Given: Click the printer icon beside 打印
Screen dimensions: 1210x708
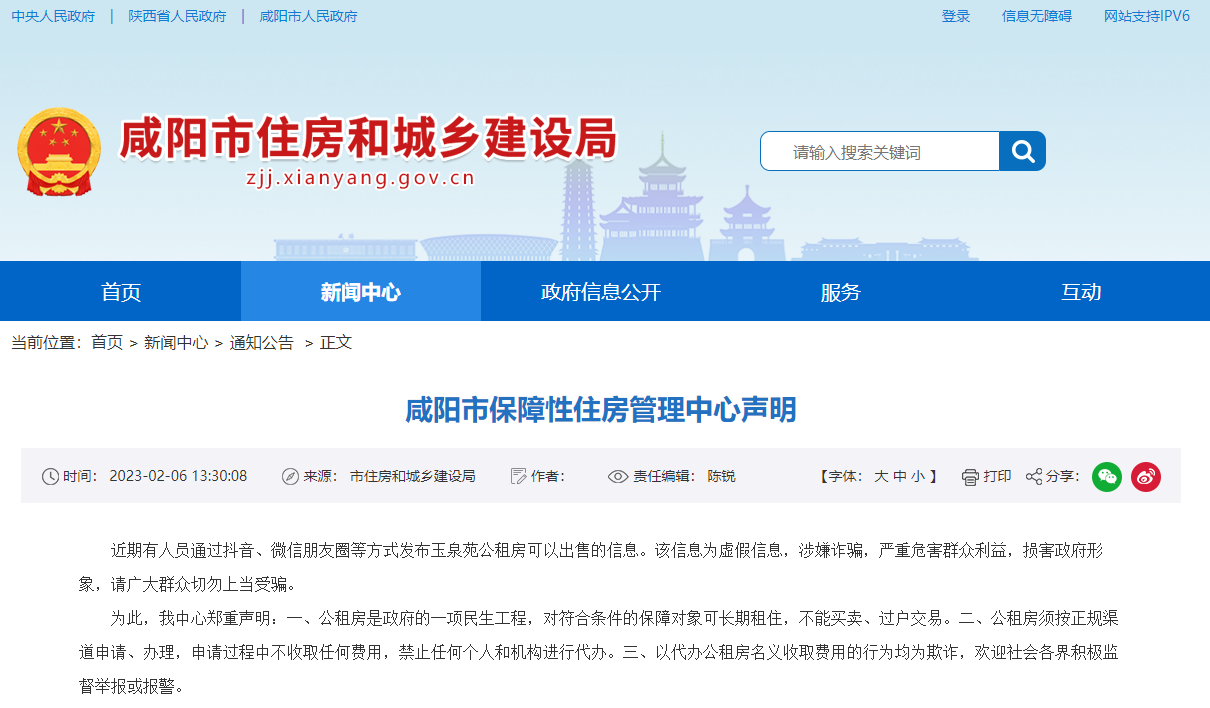Looking at the screenshot, I should [970, 477].
